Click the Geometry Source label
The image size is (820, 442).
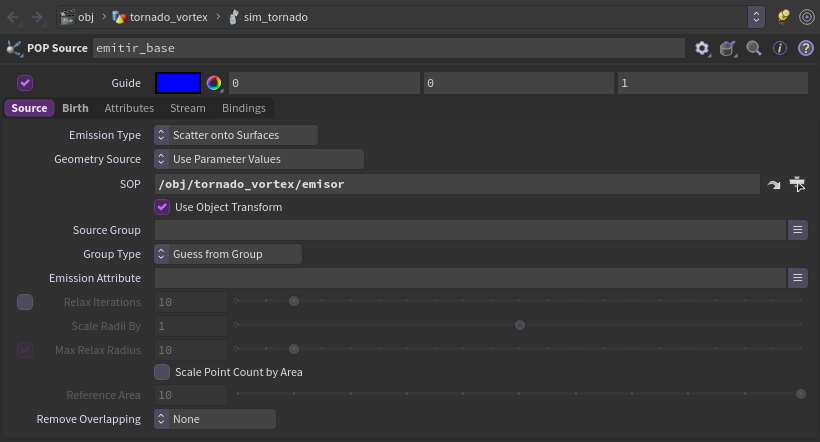[x=97, y=159]
